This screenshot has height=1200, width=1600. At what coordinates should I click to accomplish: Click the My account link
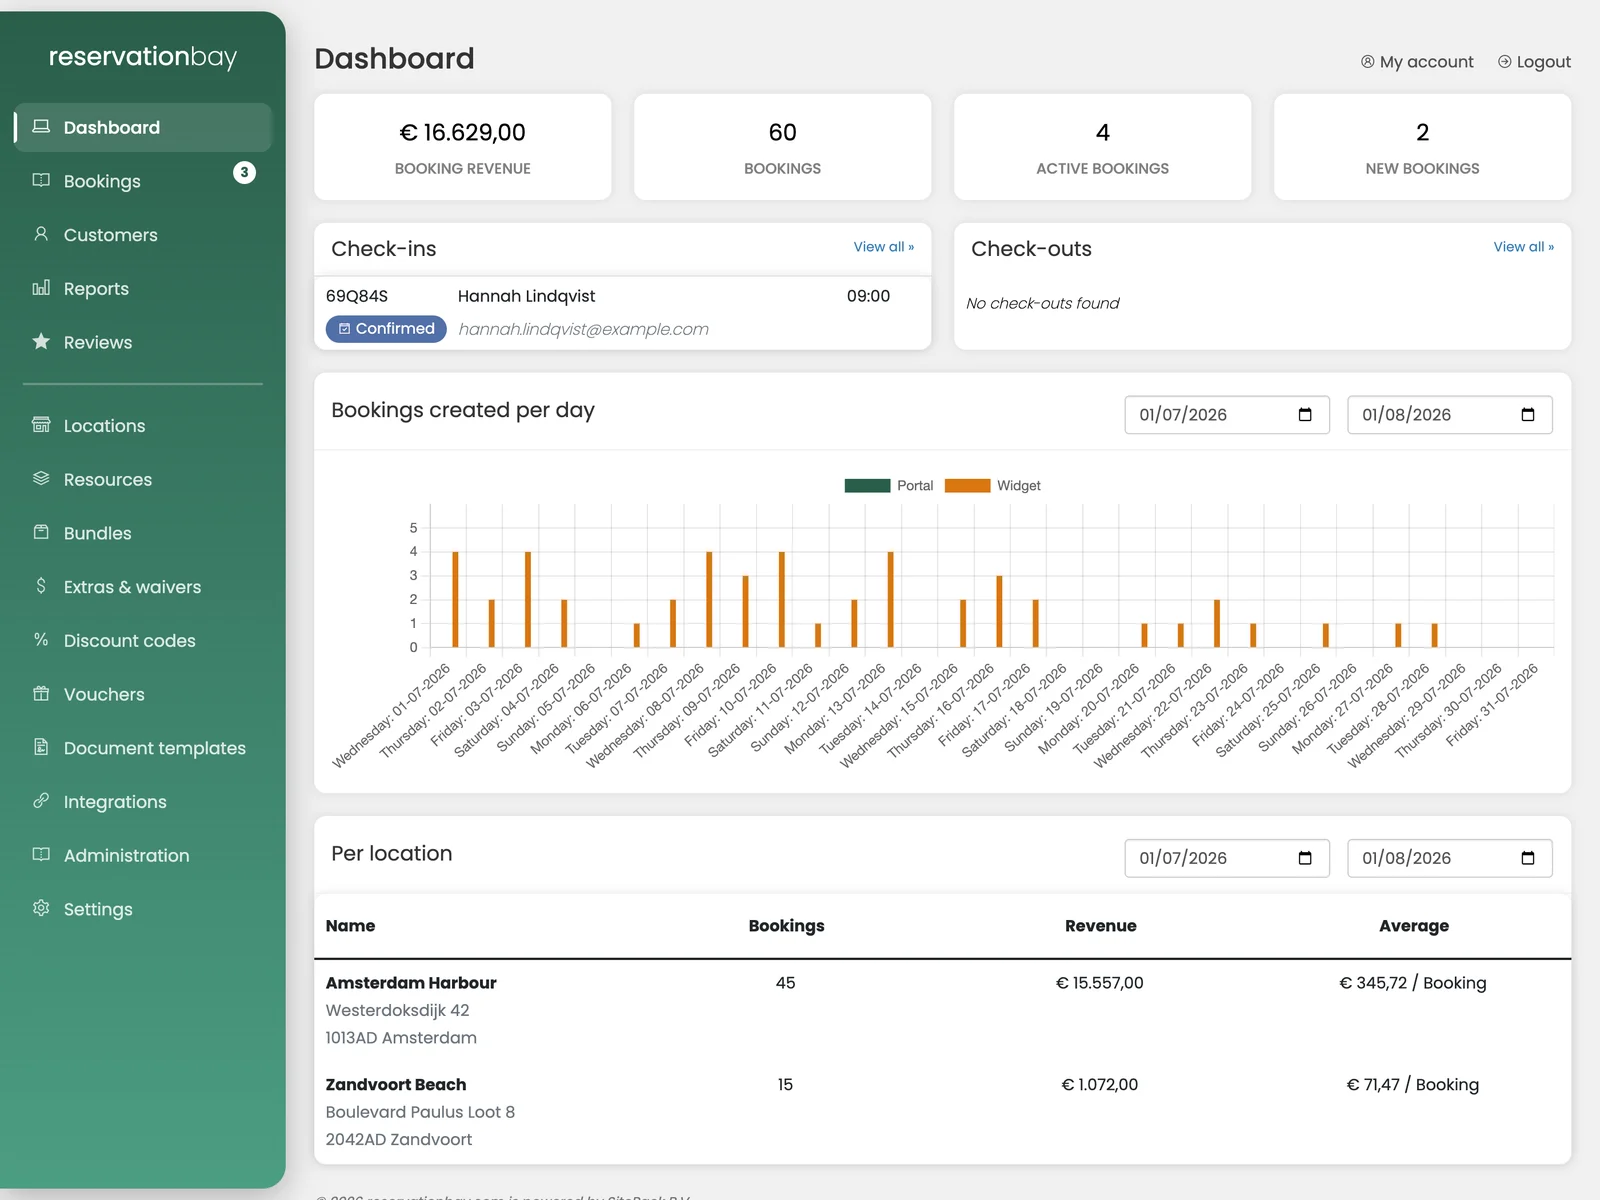1417,62
